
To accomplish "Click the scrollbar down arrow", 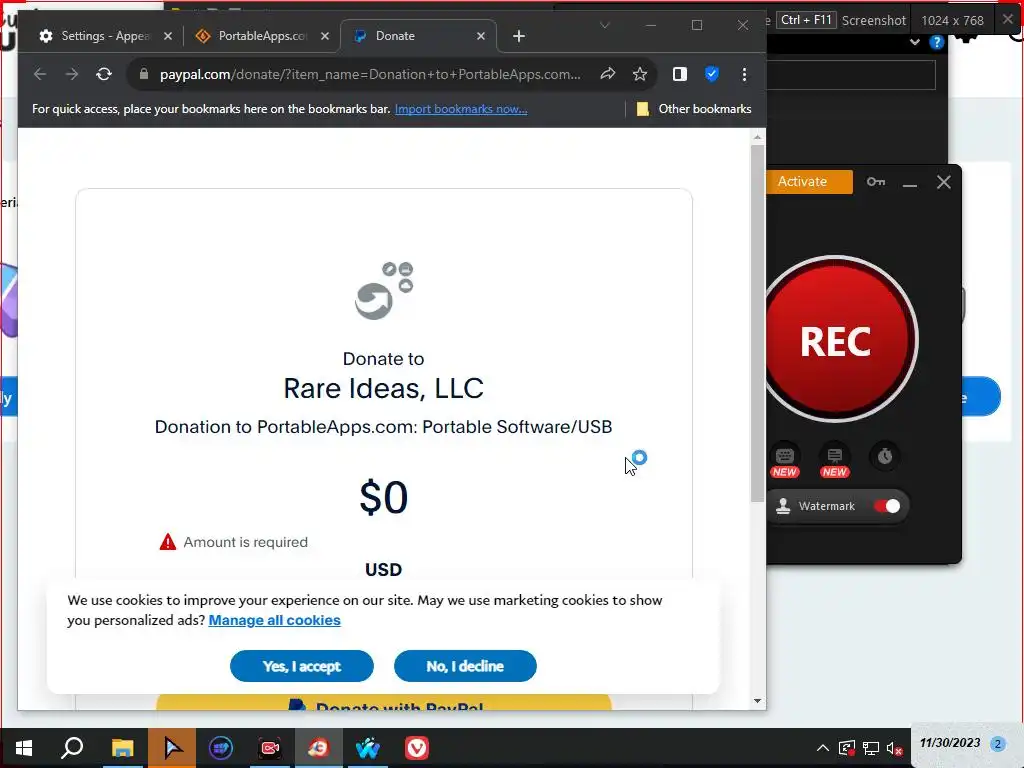I will pyautogui.click(x=757, y=701).
